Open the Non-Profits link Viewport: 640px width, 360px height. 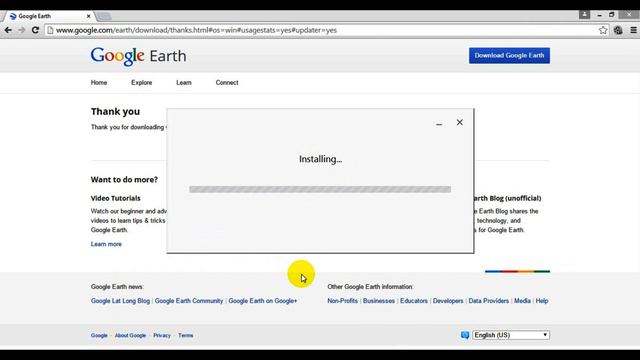click(342, 301)
